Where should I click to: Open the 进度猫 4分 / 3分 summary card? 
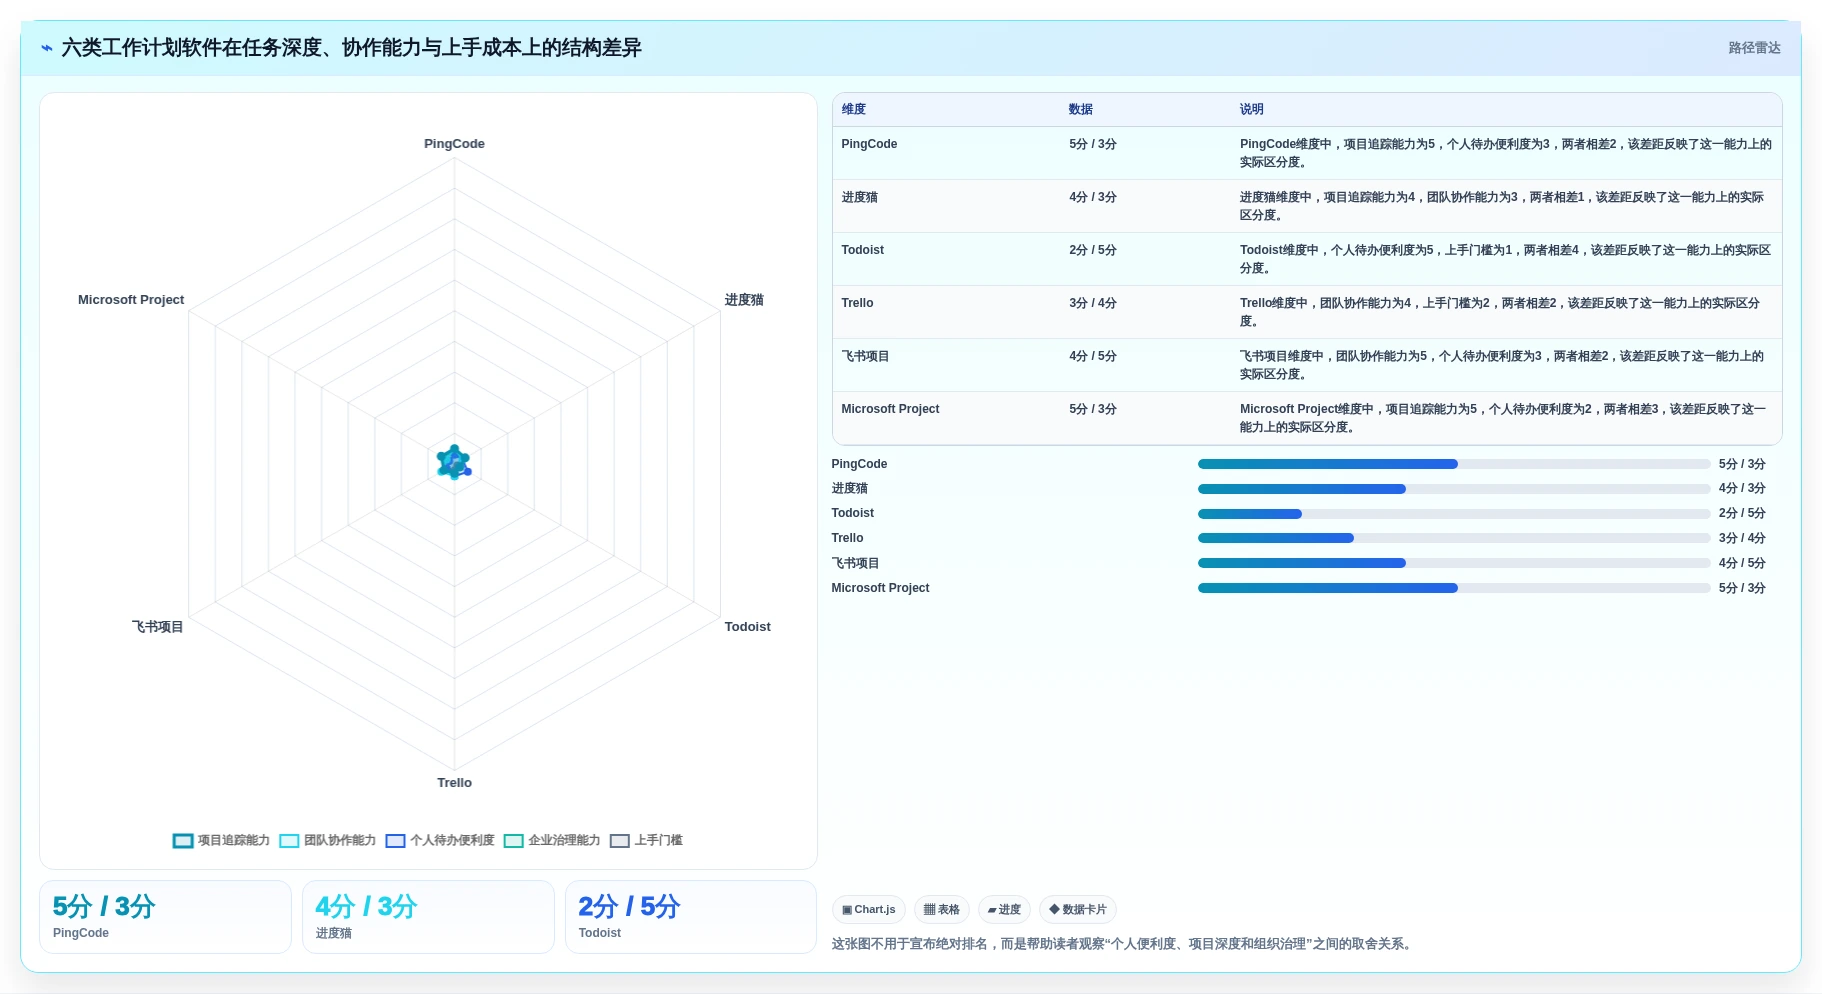(428, 917)
